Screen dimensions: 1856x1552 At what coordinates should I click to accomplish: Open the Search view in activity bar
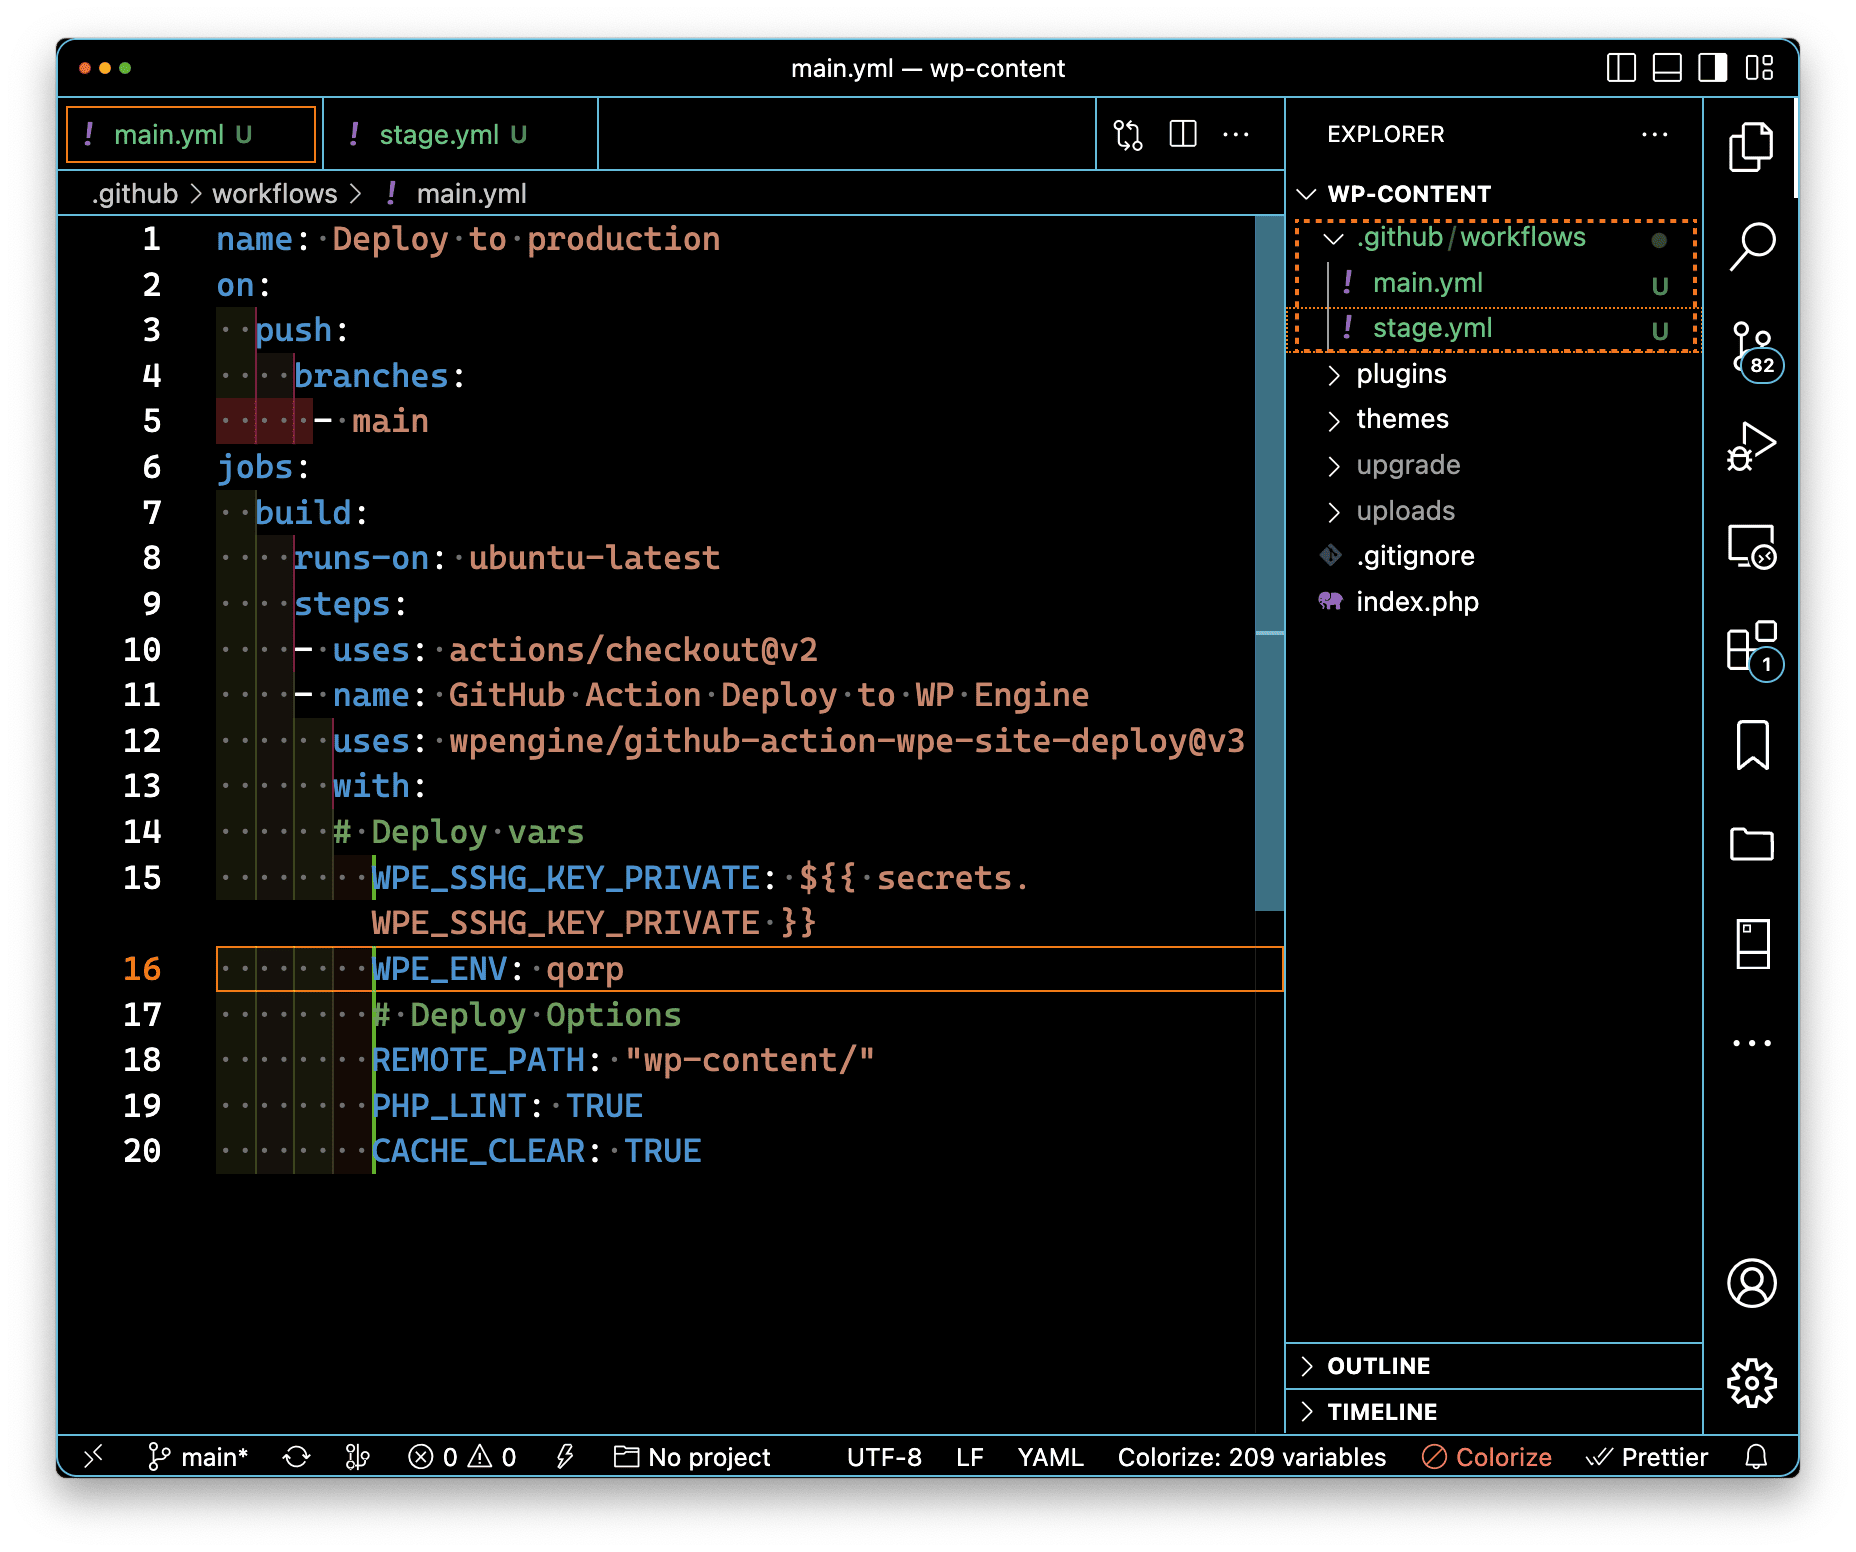(1751, 246)
